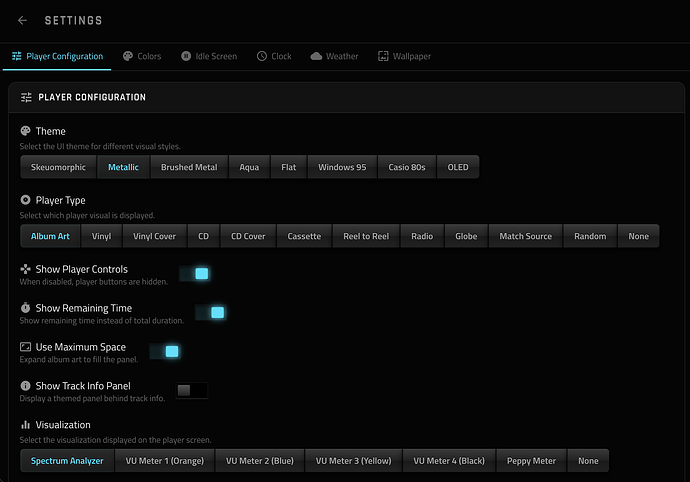690x482 pixels.
Task: Select Album Art player type
Action: click(x=50, y=236)
